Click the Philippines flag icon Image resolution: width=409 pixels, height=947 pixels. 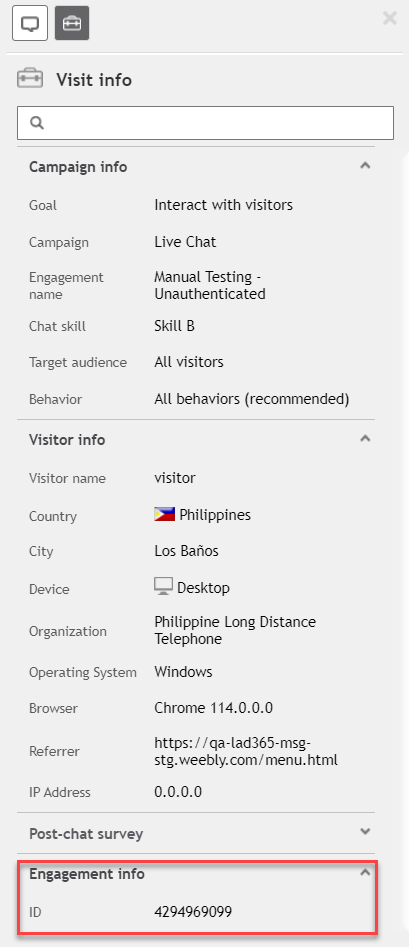[x=164, y=514]
